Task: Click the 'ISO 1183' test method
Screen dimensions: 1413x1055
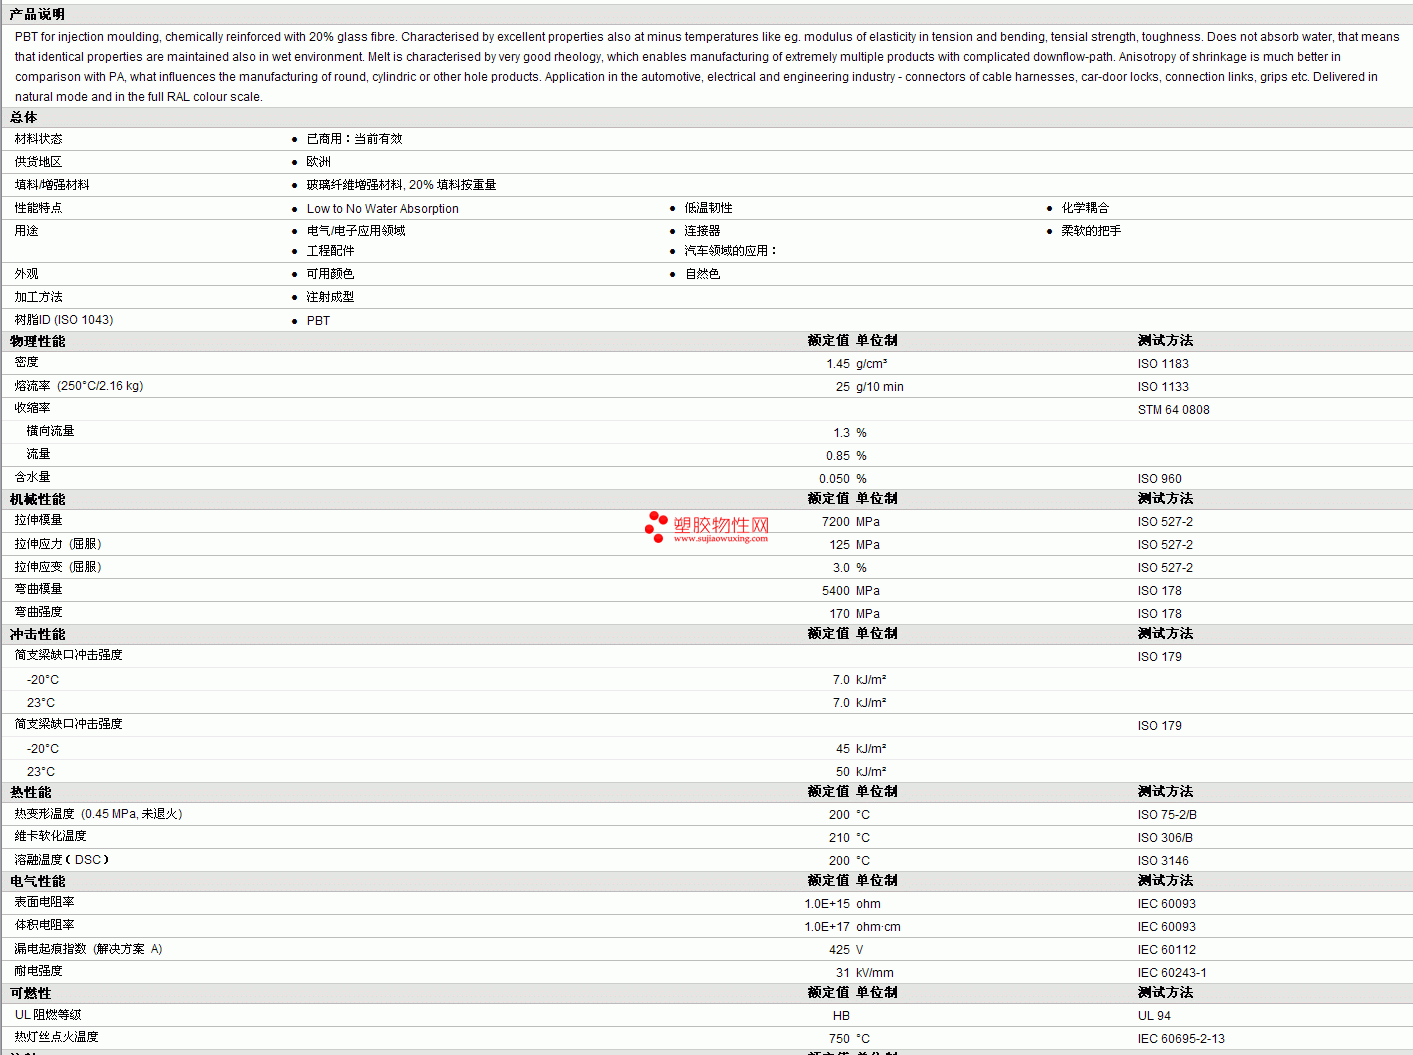Action: 1163,364
